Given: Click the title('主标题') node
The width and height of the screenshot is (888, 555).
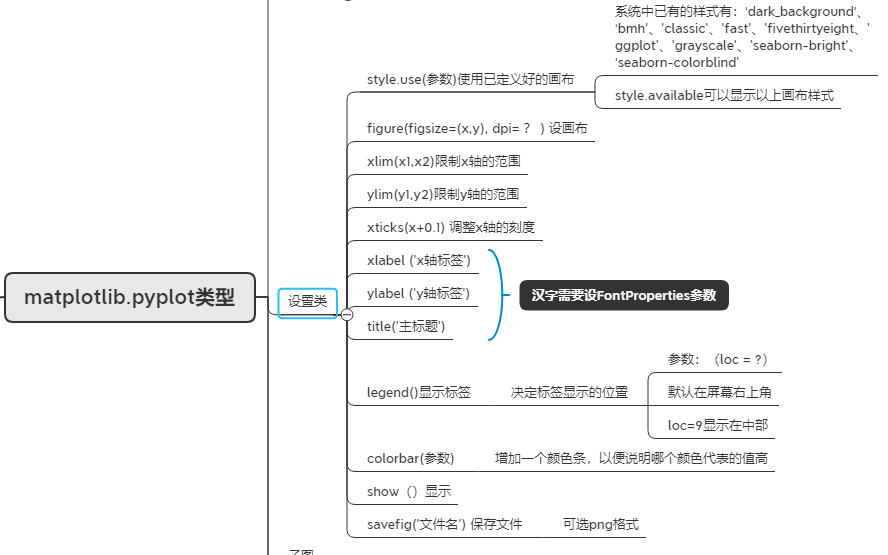Looking at the screenshot, I should pos(406,326).
